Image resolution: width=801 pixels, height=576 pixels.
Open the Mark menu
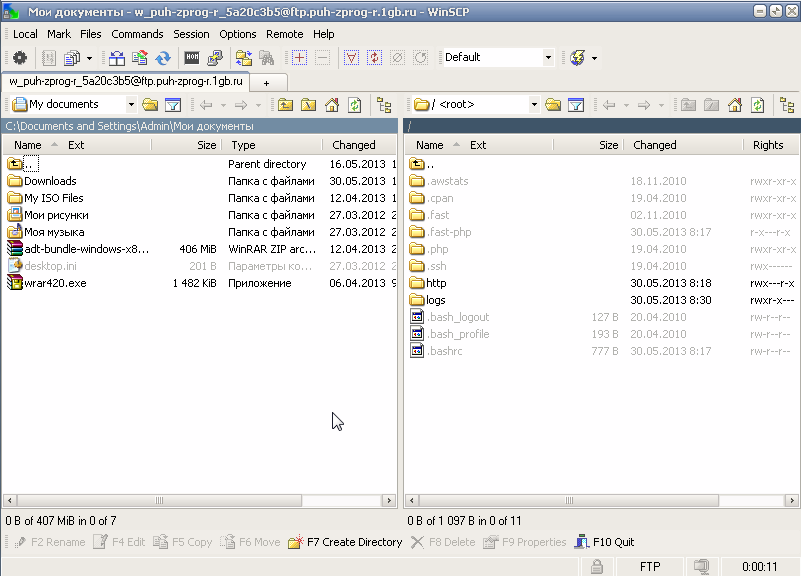point(59,34)
